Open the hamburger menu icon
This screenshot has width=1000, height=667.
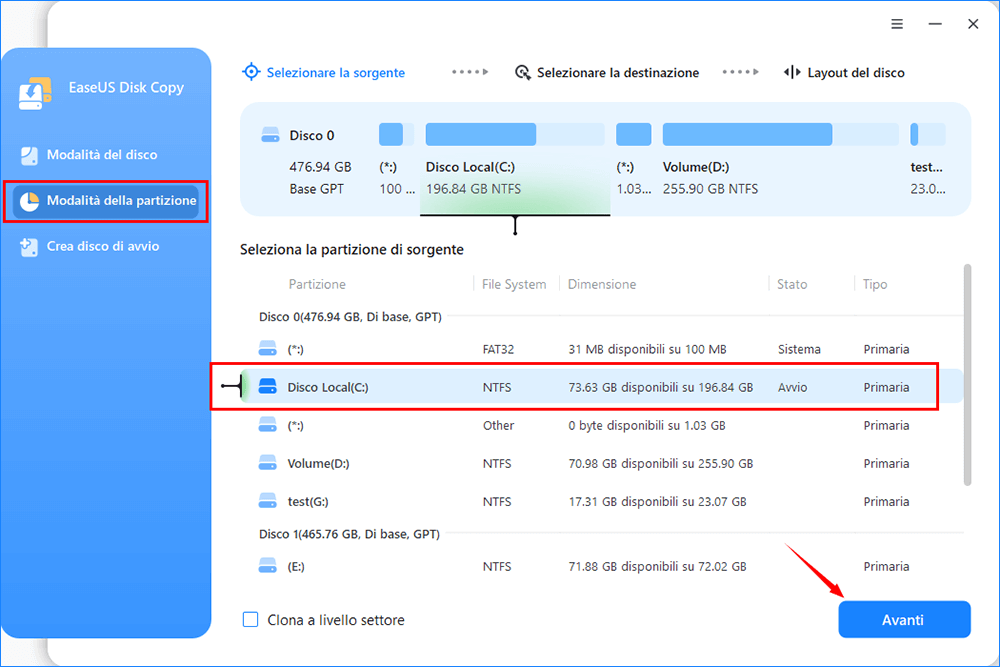point(897,24)
